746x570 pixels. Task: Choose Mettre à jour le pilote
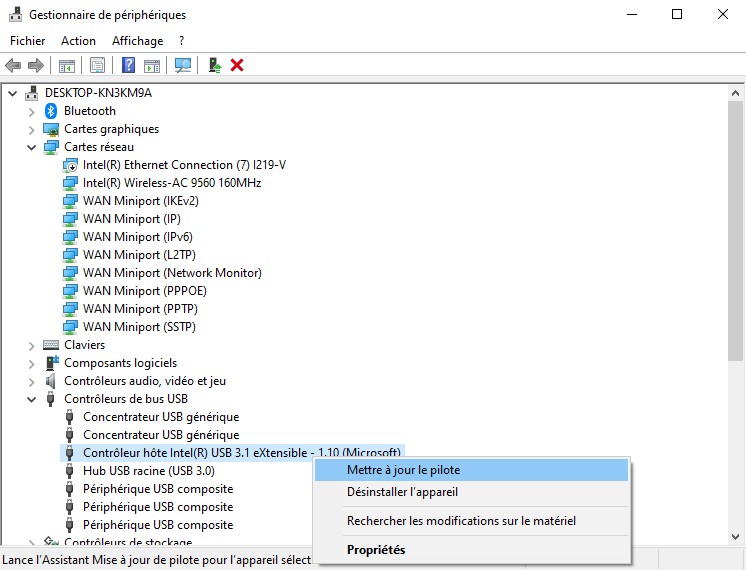pyautogui.click(x=403, y=470)
